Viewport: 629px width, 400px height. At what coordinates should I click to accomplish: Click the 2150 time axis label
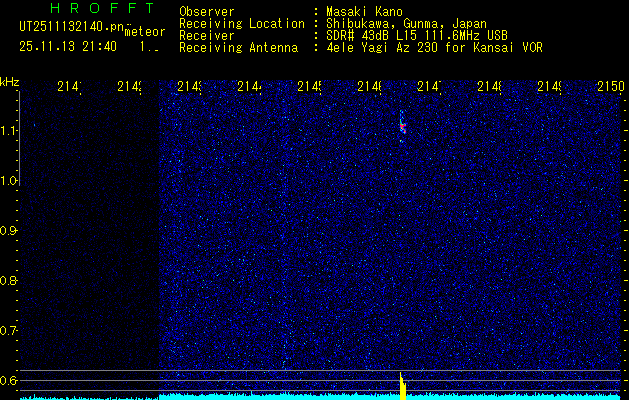click(610, 87)
